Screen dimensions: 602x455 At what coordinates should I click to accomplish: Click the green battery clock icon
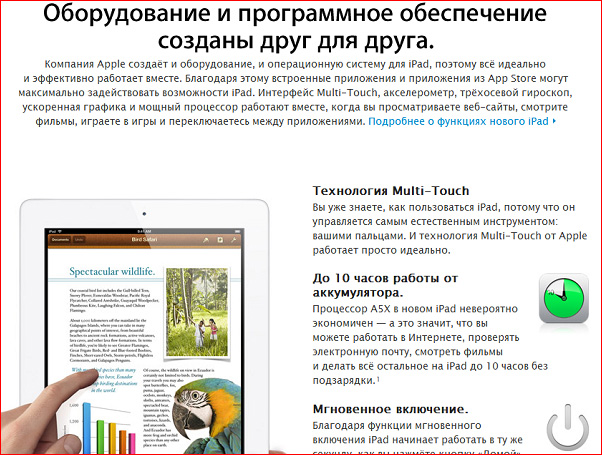tap(564, 298)
